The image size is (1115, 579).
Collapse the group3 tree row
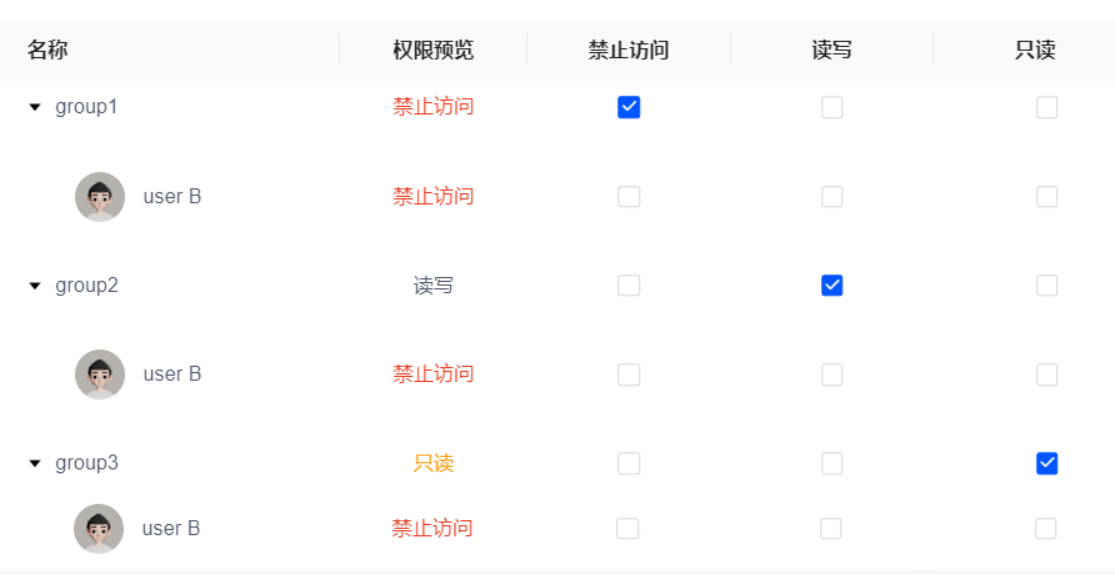[35, 464]
